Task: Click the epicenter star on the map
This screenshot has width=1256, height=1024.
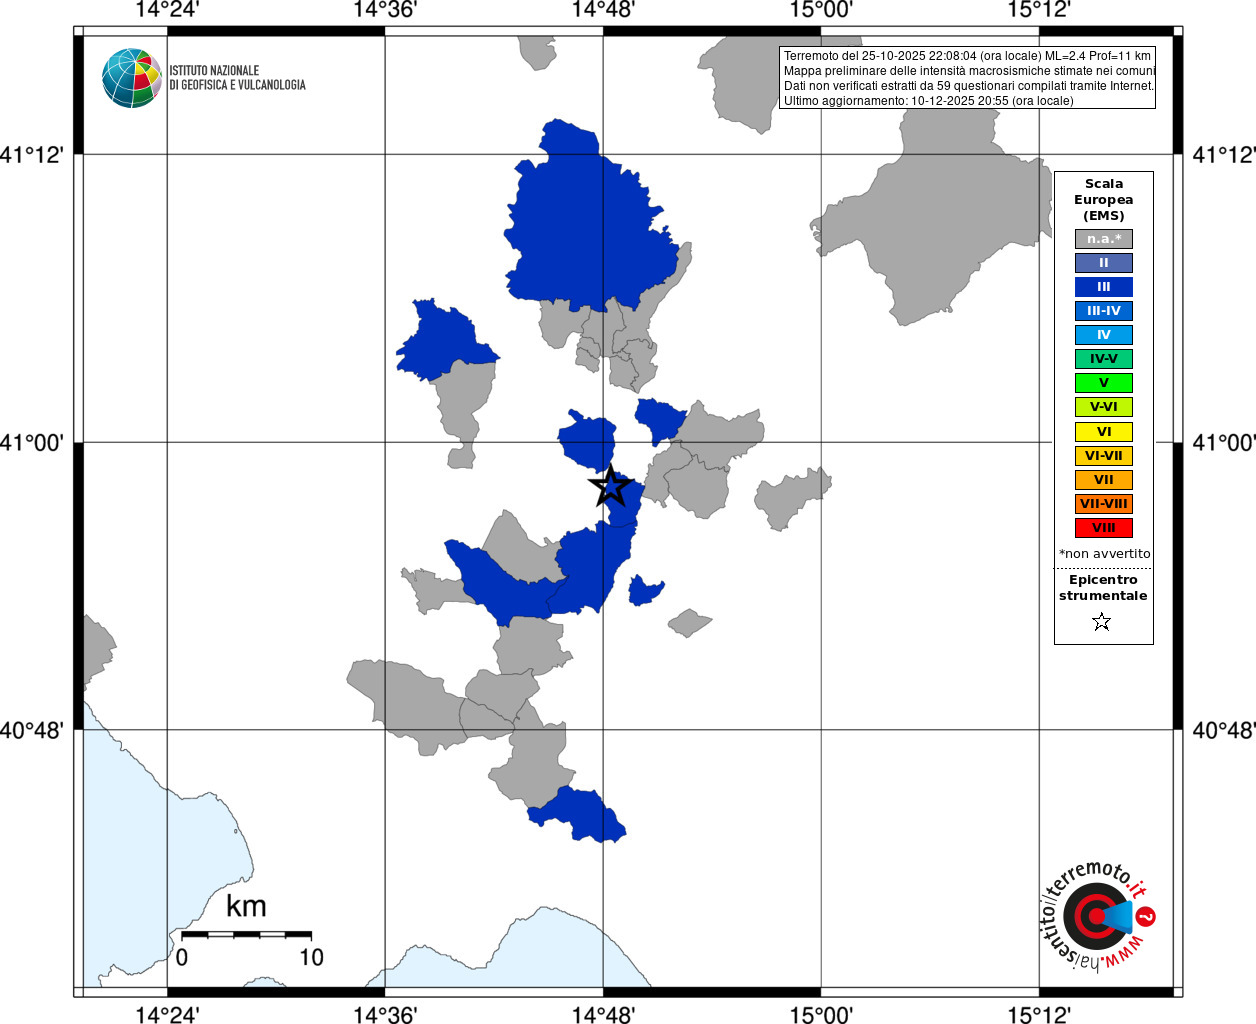Action: click(610, 487)
